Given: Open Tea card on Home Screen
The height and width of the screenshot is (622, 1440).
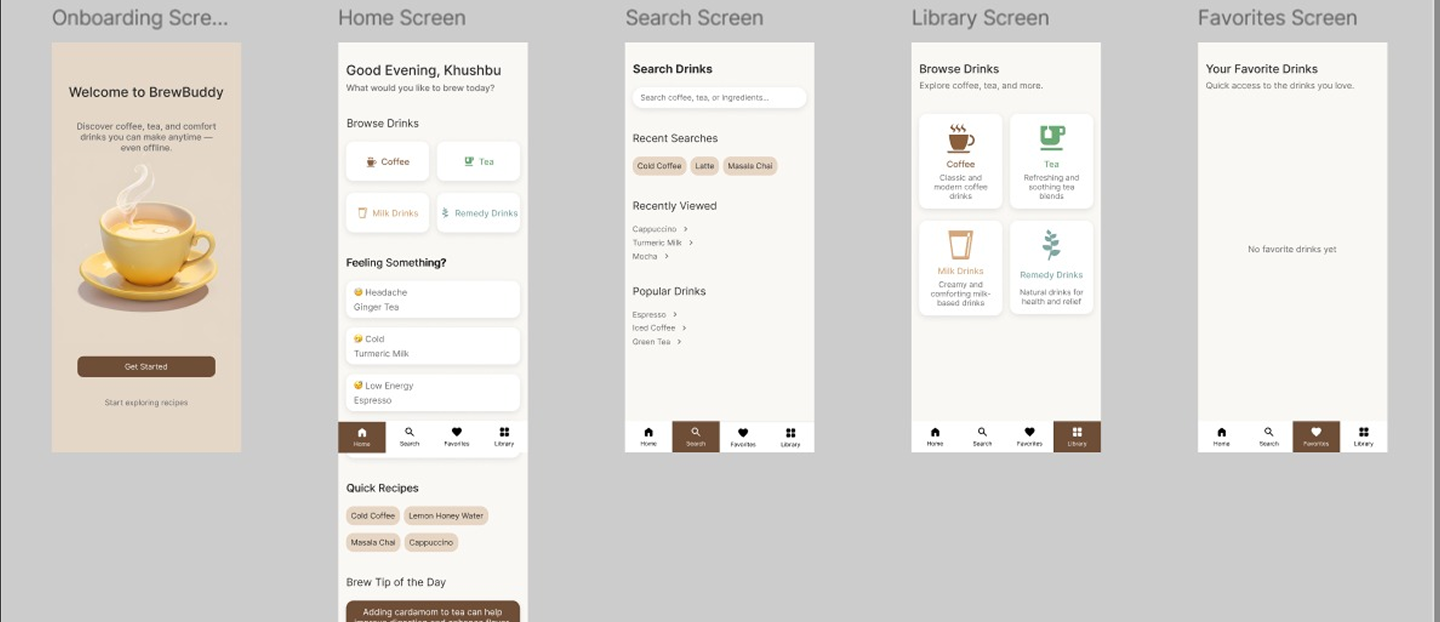Looking at the screenshot, I should pyautogui.click(x=478, y=161).
